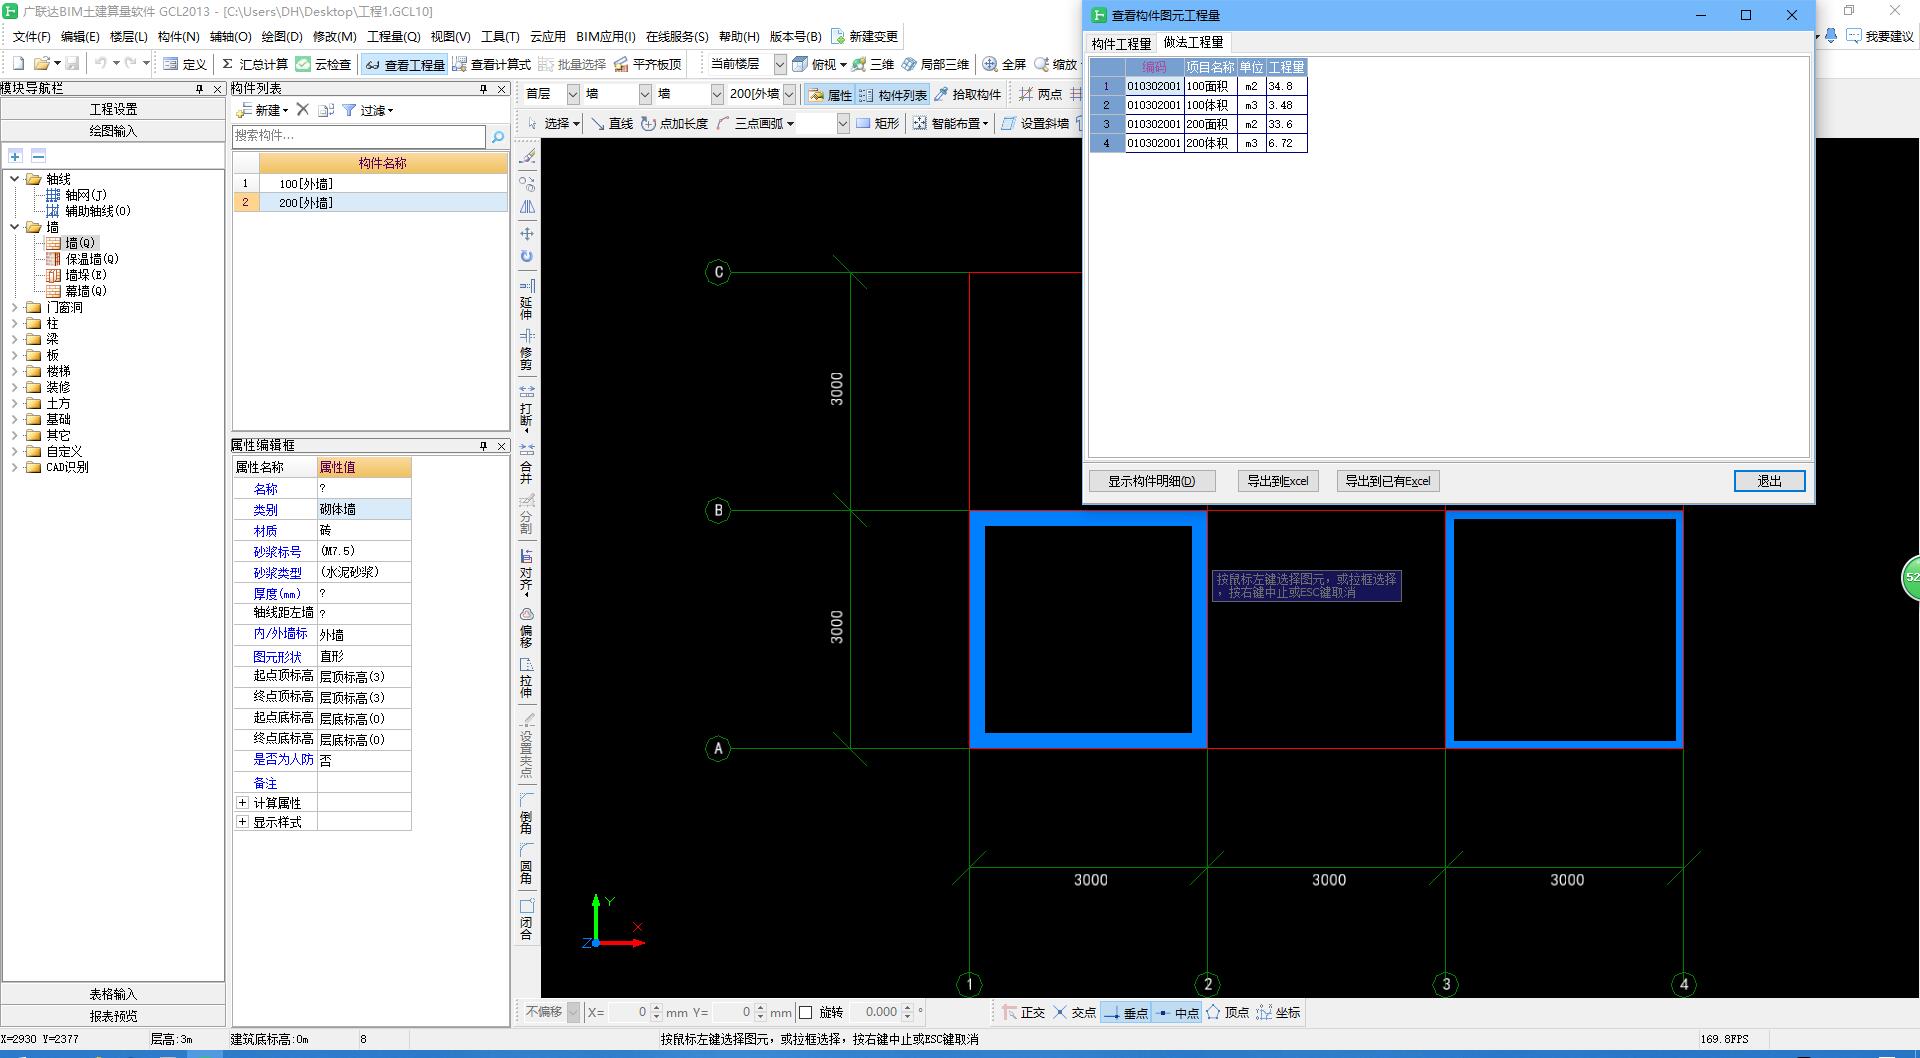Pick component with 拾取构件
Screen dimensions: 1920x1058
pyautogui.click(x=967, y=94)
